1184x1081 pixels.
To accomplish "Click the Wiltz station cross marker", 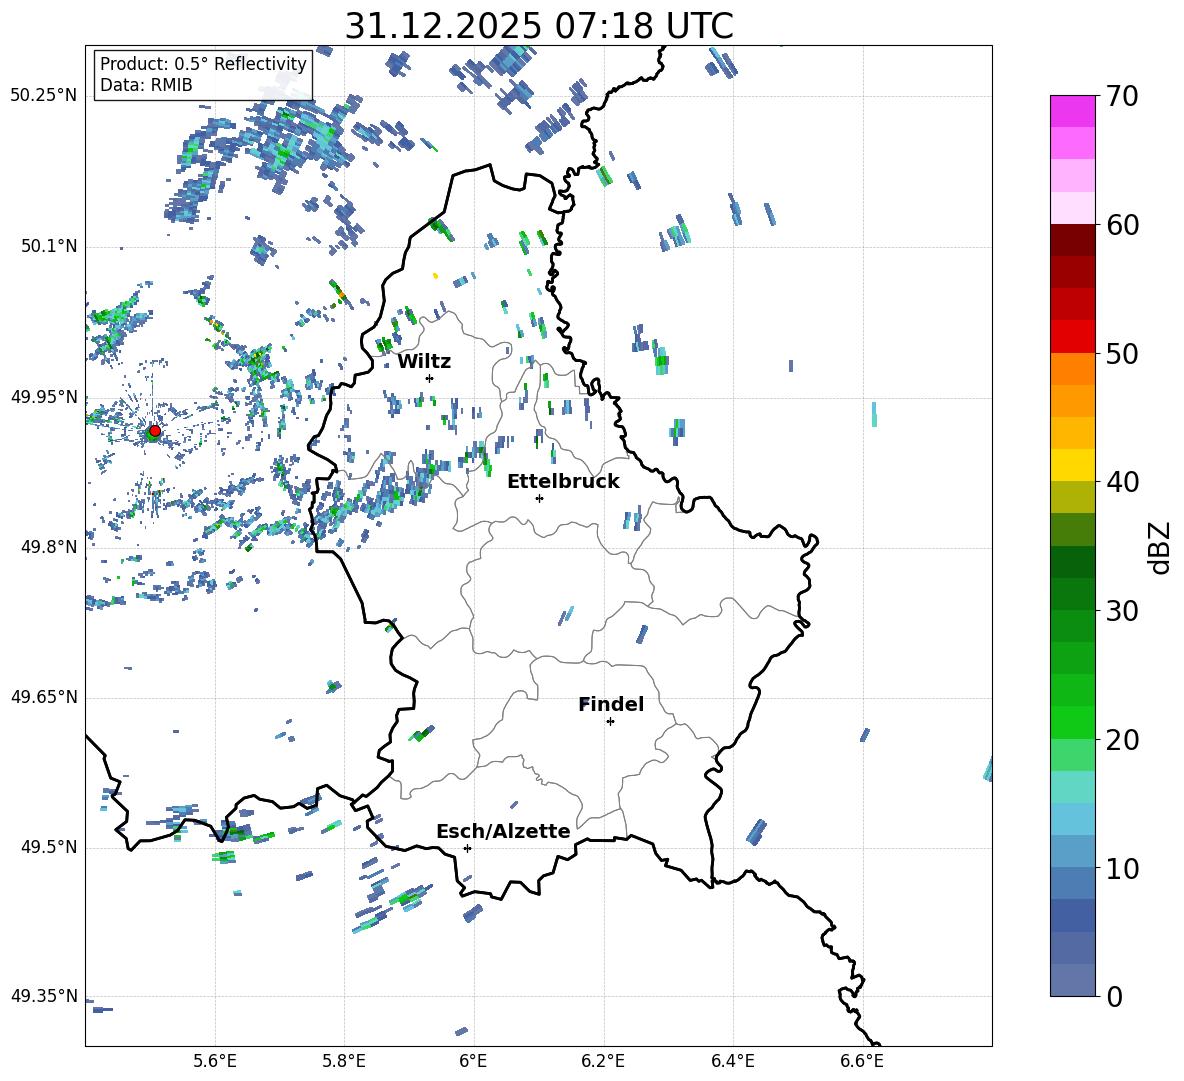I will click(x=430, y=378).
